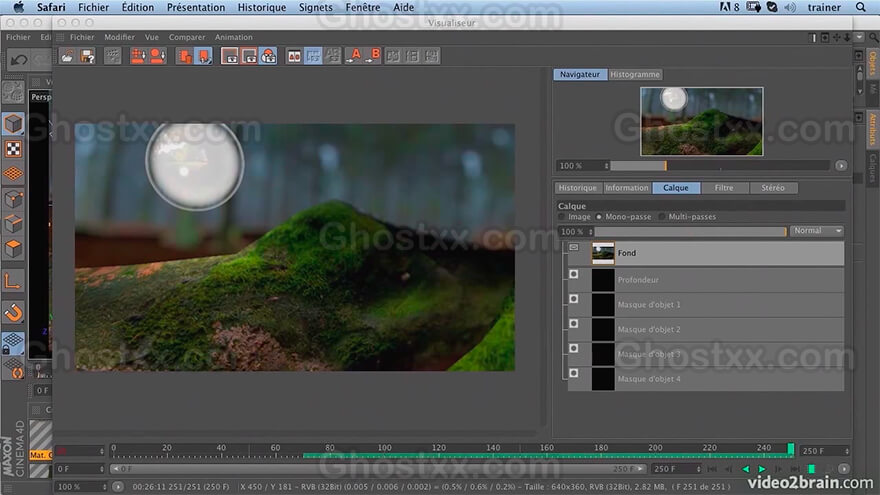Open the Comparer menu
880x495 pixels.
[187, 37]
